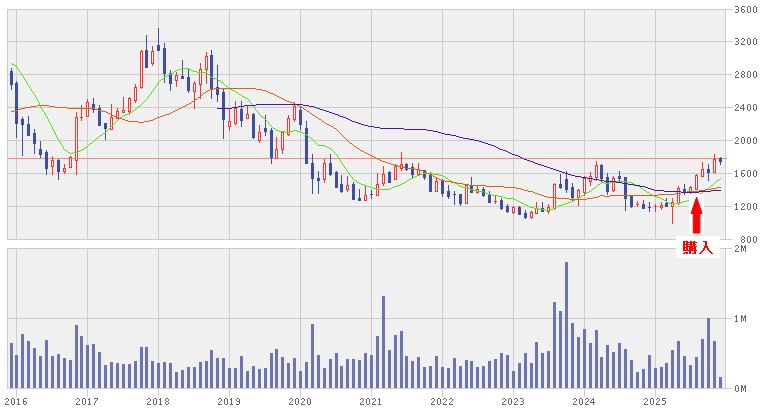This screenshot has height=409, width=762.
Task: Select the 2025 year label on axis
Action: [655, 400]
